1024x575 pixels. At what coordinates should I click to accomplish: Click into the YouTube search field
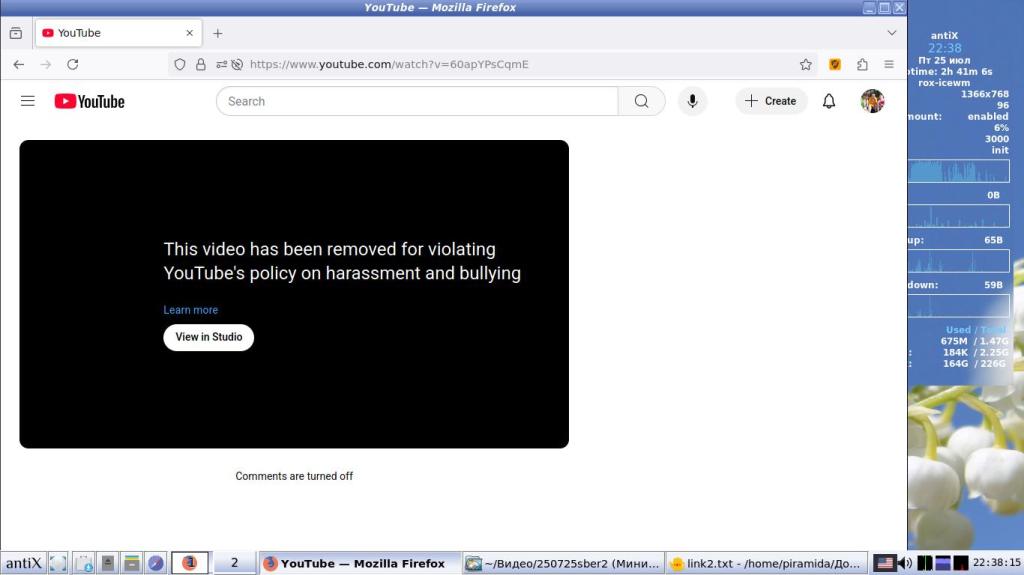tap(417, 101)
